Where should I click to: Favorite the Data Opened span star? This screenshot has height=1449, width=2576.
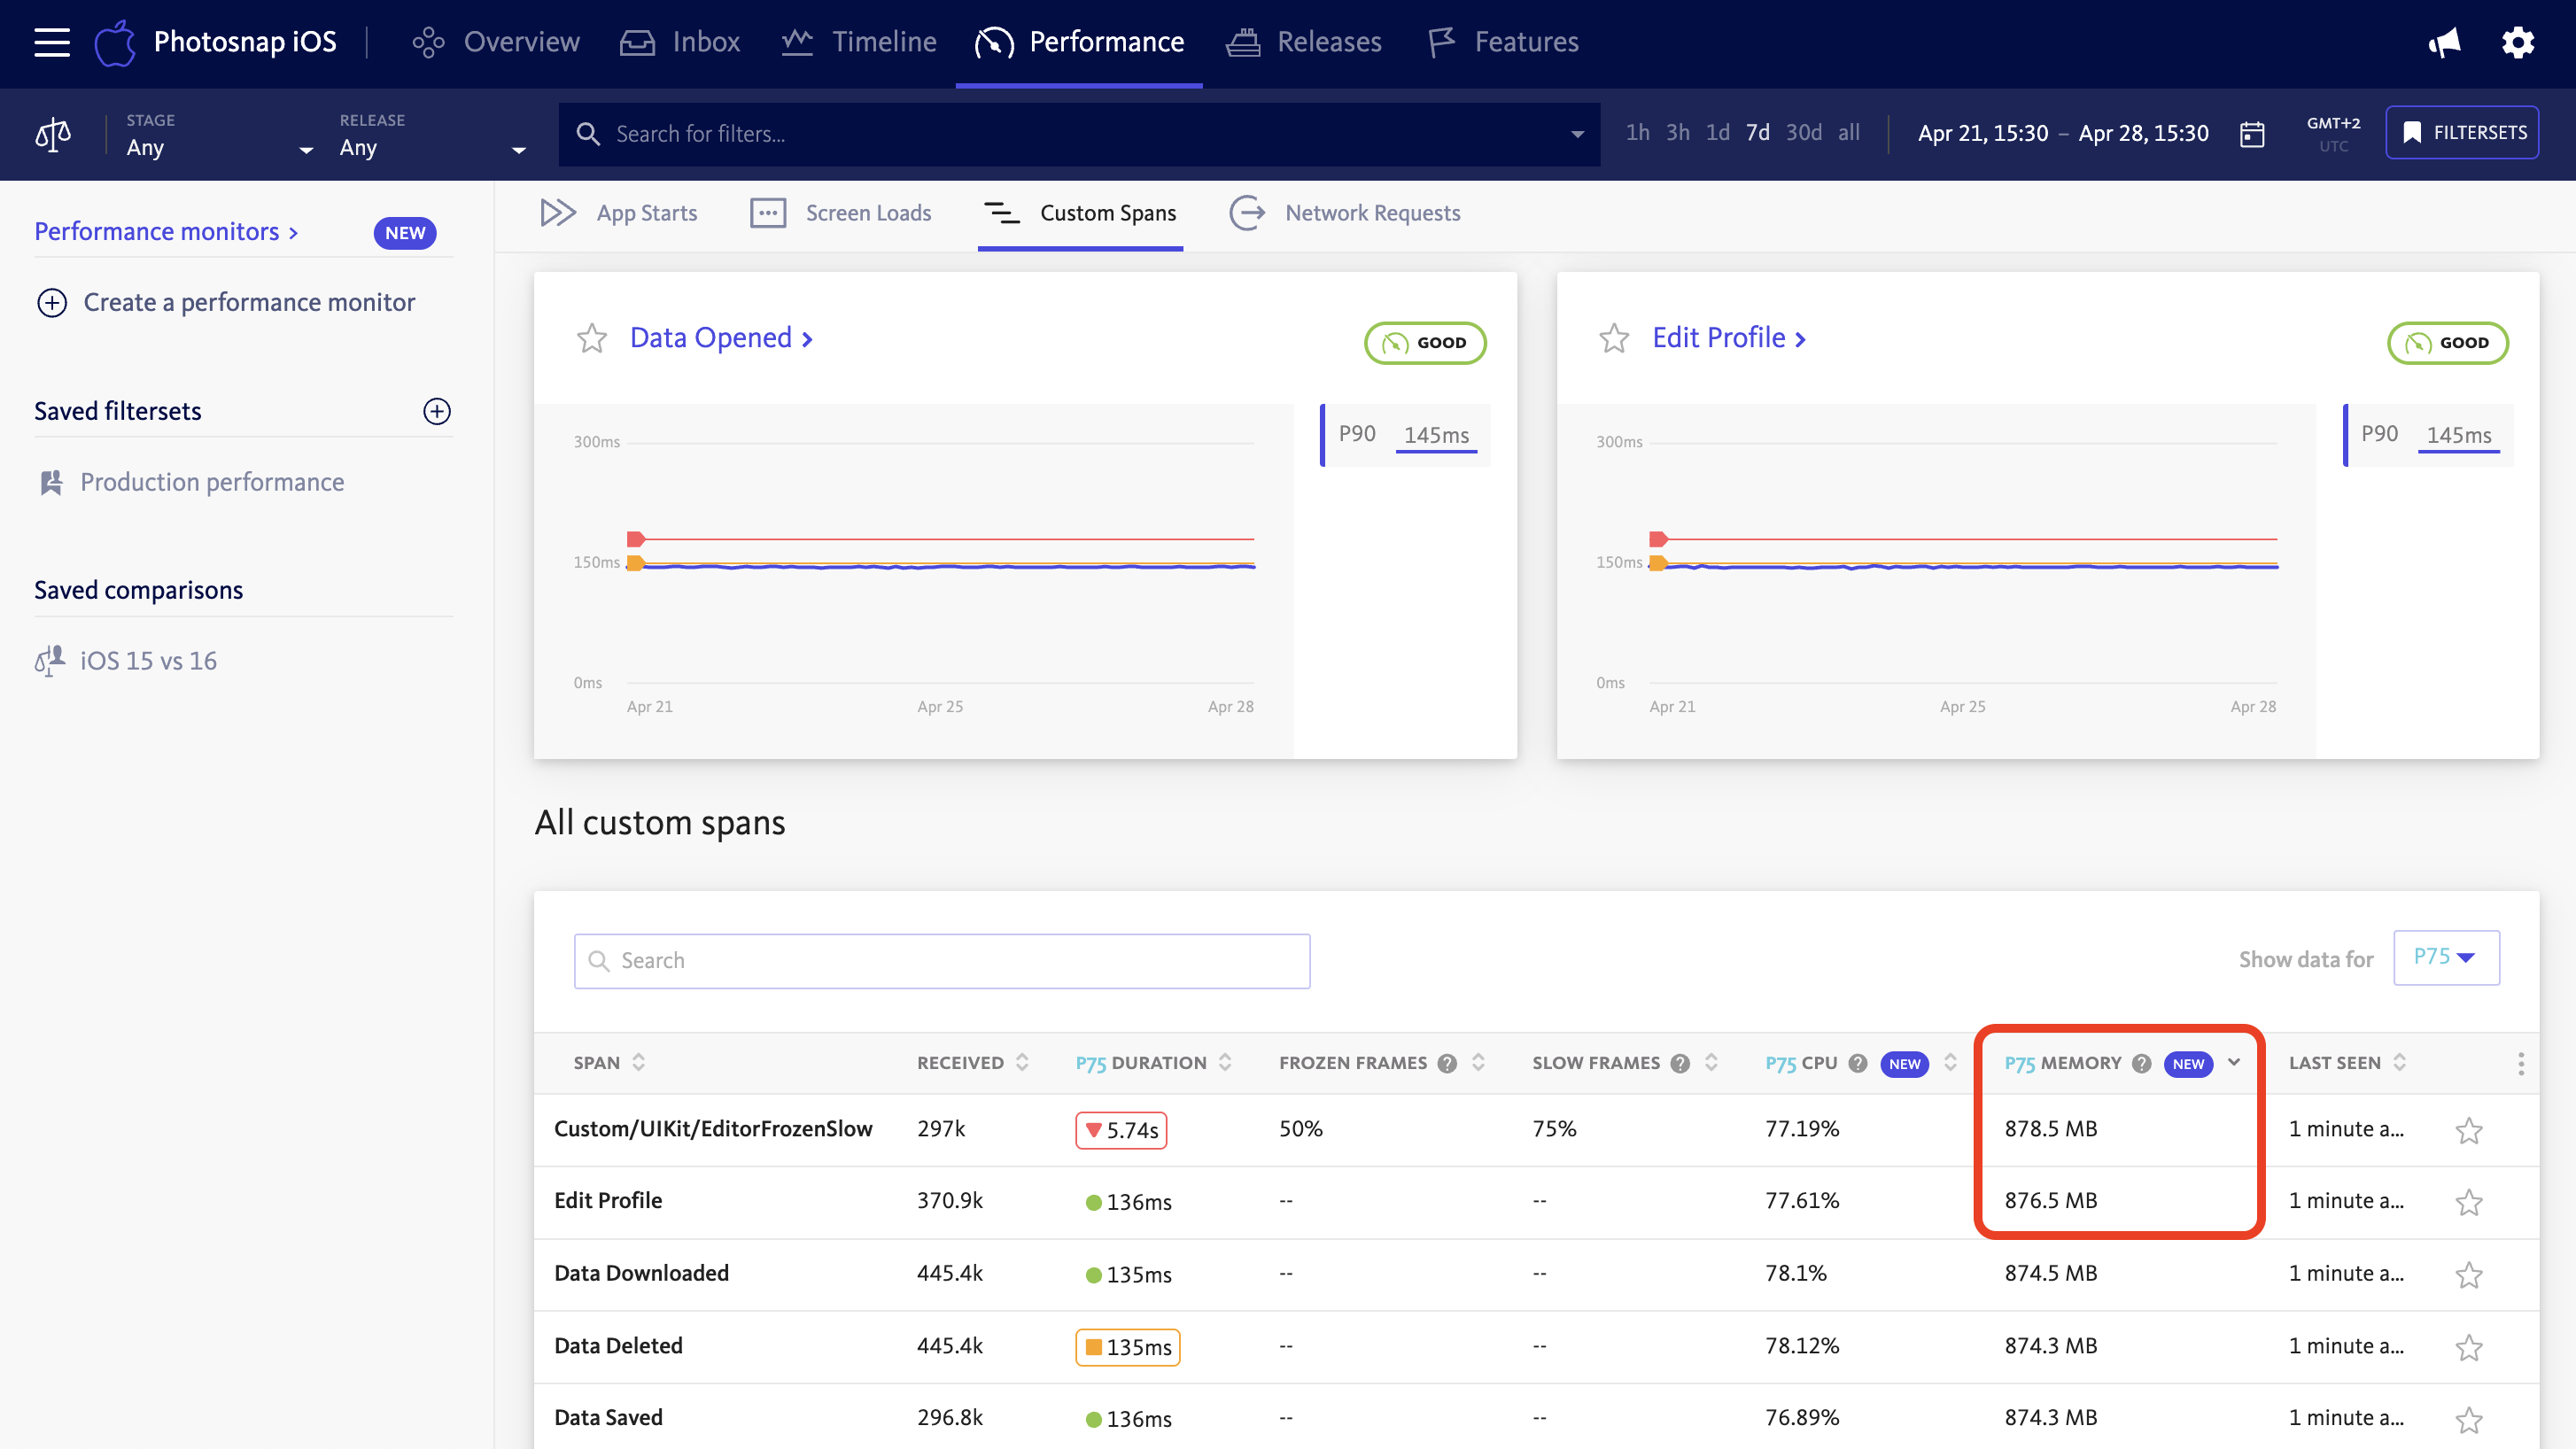(592, 338)
